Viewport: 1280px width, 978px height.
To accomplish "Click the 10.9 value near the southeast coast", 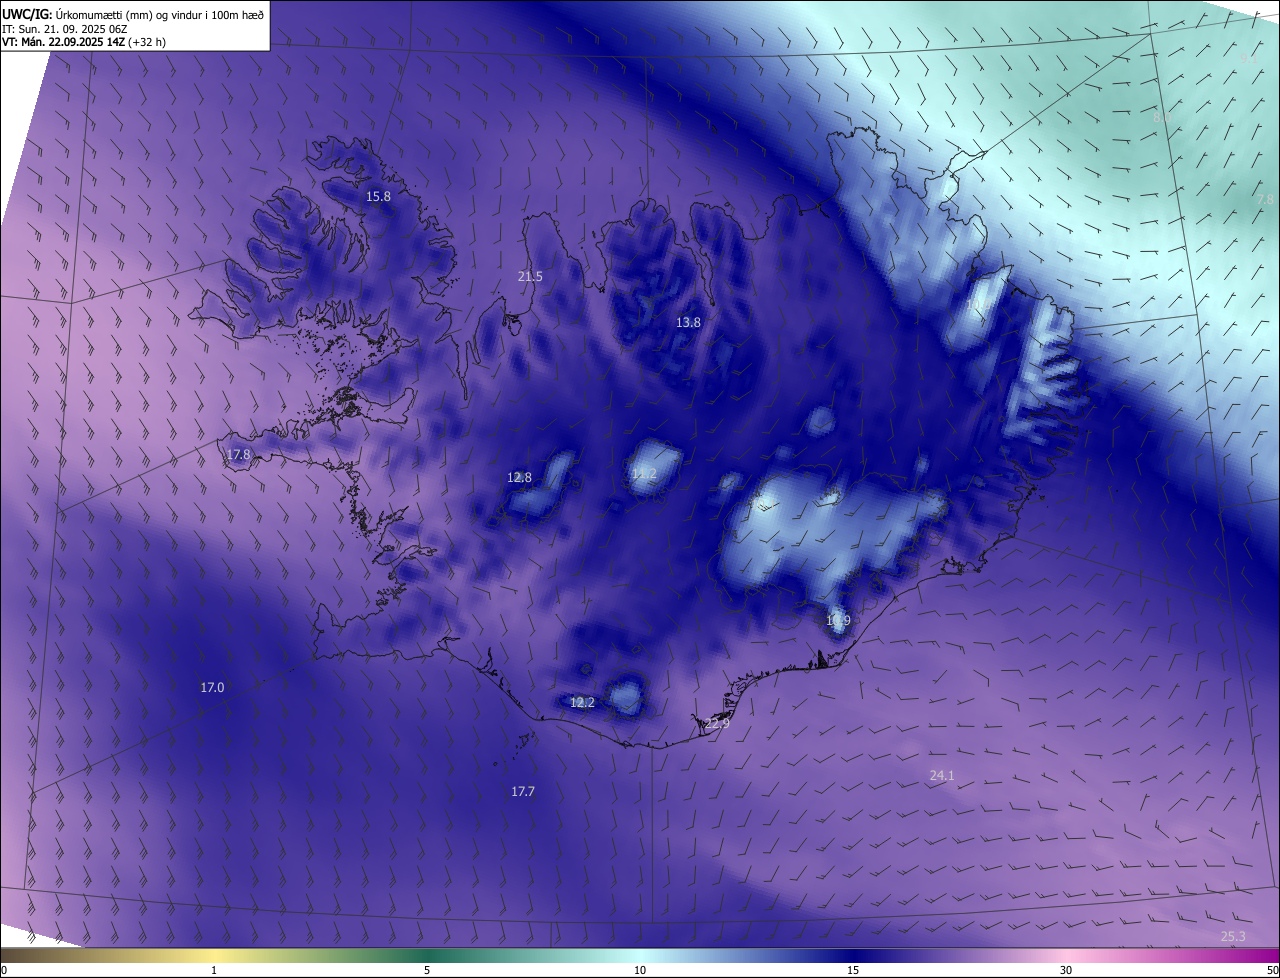I will [x=838, y=621].
